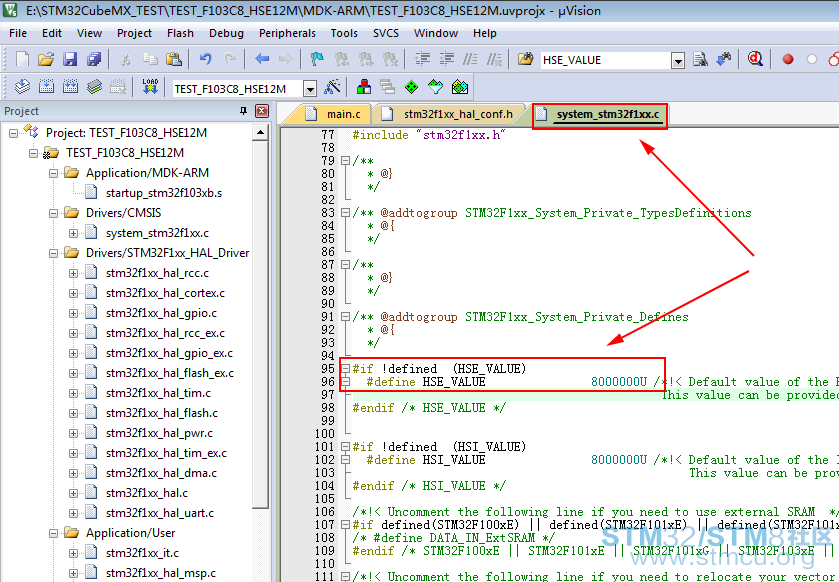
Task: Indent selected lines icon
Action: click(422, 59)
